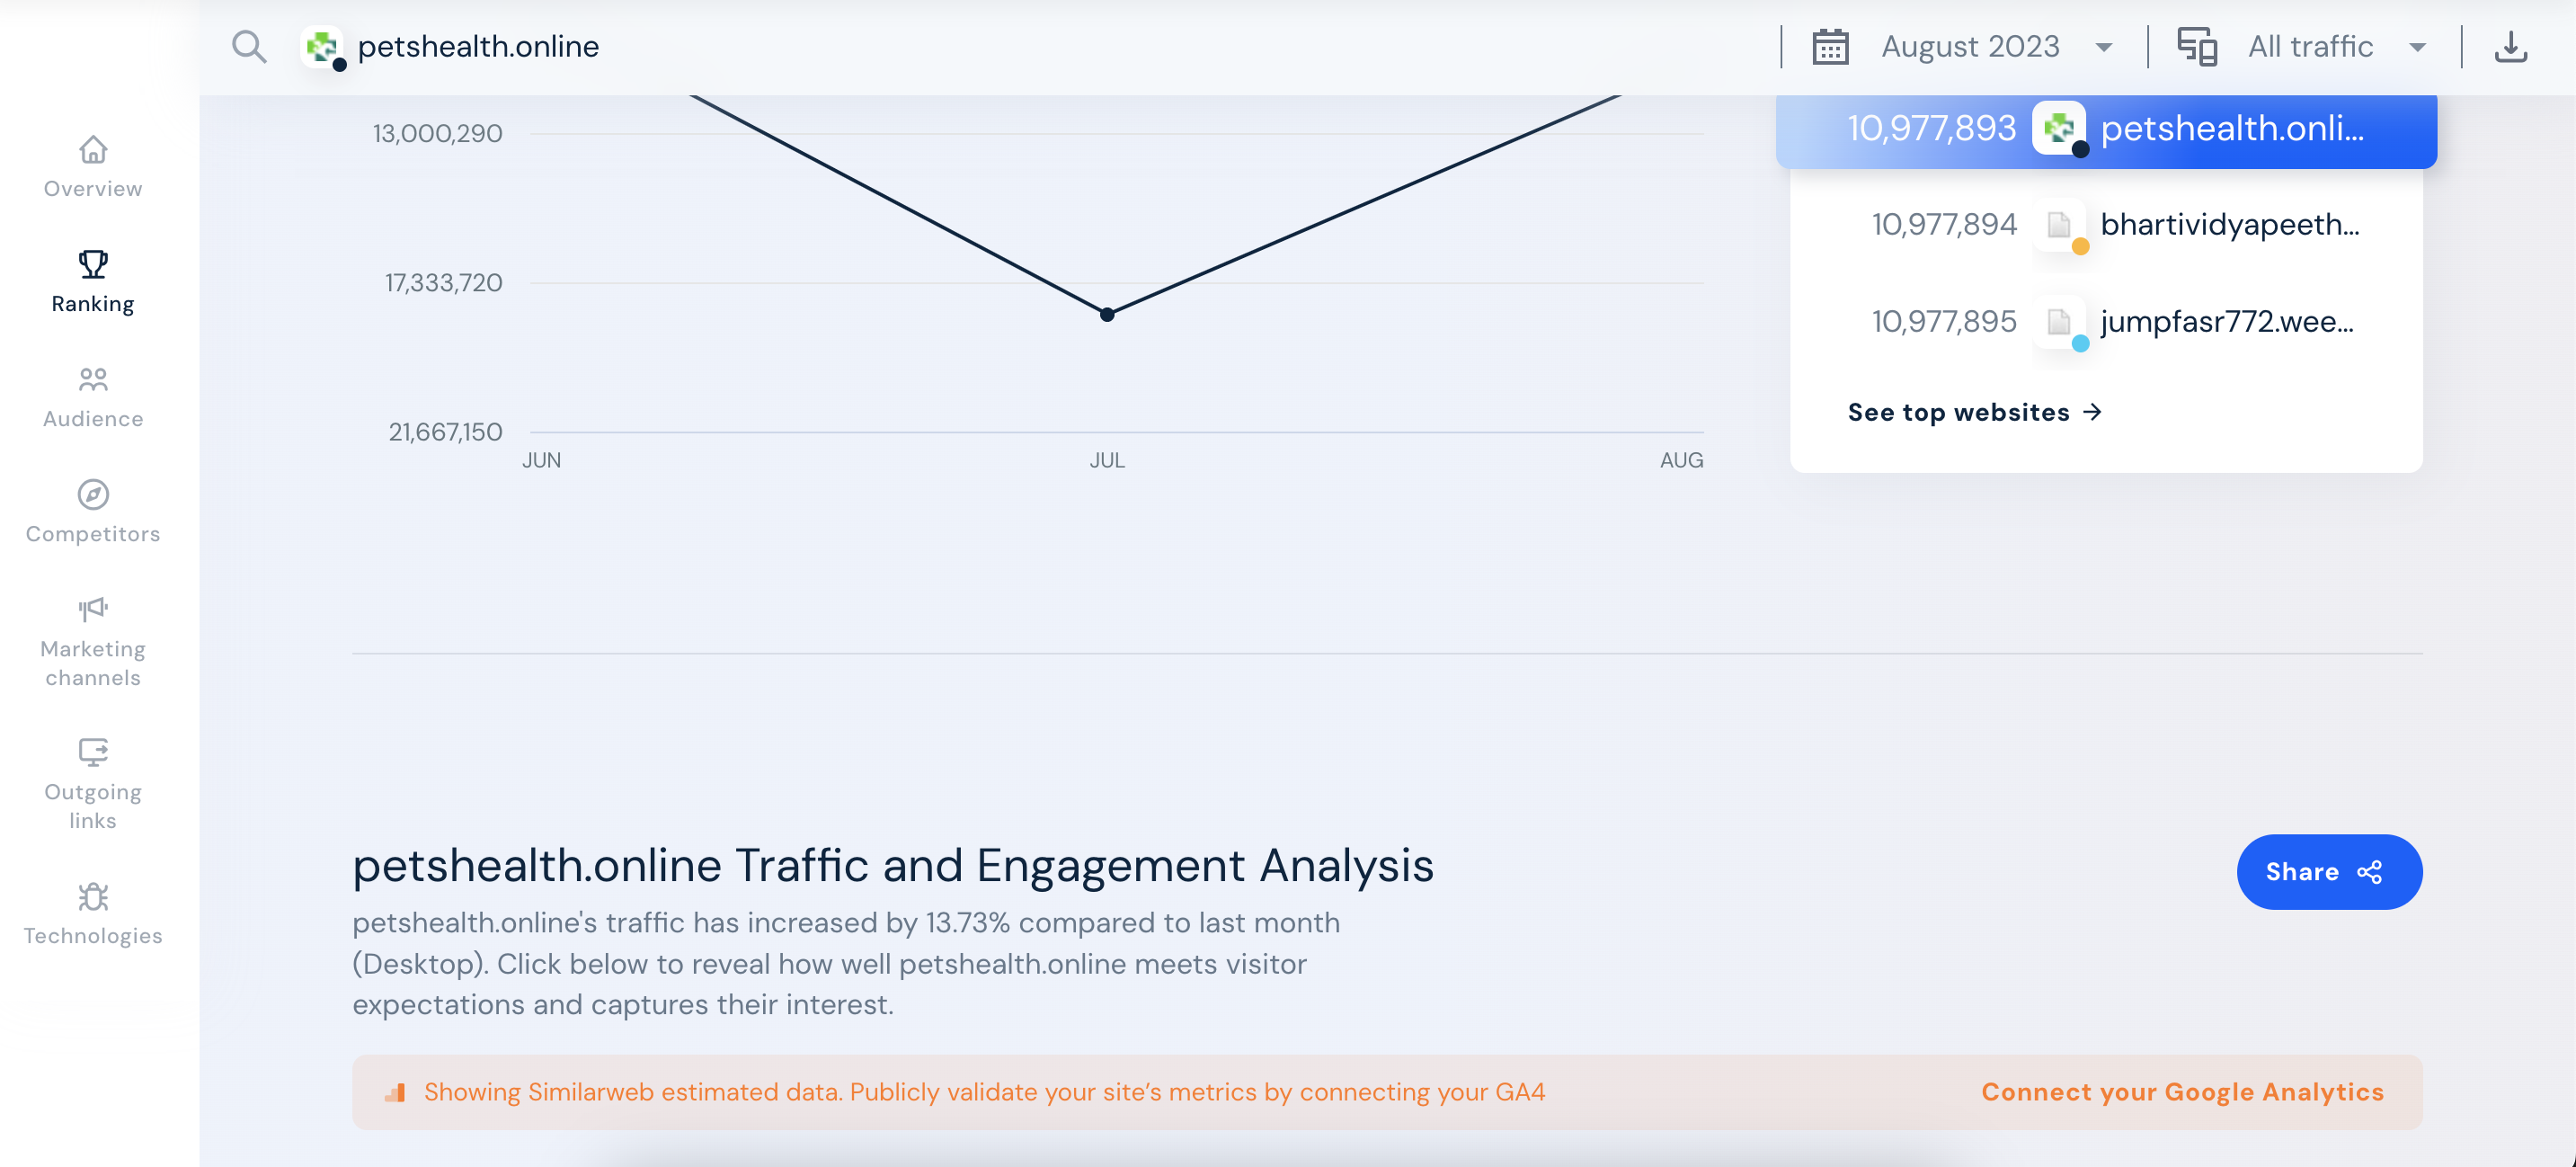Open Marketing channels in the sidebar
This screenshot has height=1167, width=2576.
click(x=93, y=642)
